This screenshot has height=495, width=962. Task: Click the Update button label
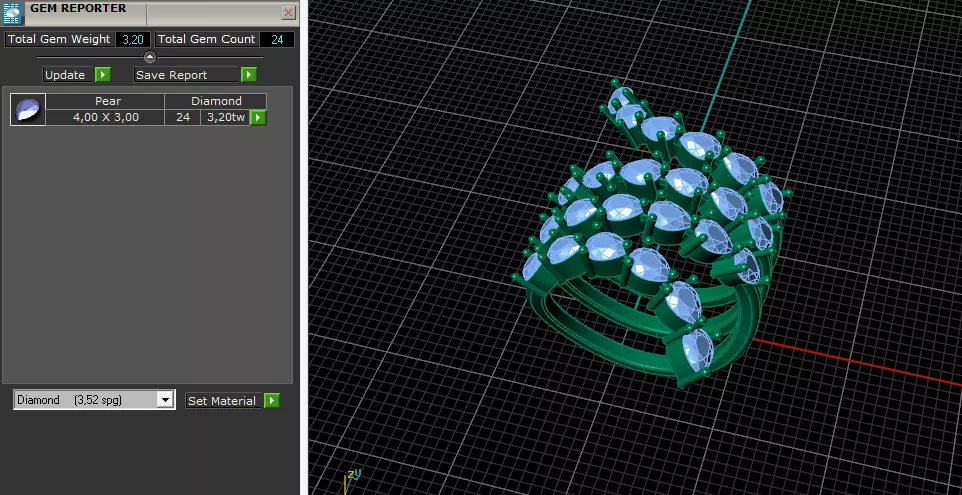coord(67,75)
